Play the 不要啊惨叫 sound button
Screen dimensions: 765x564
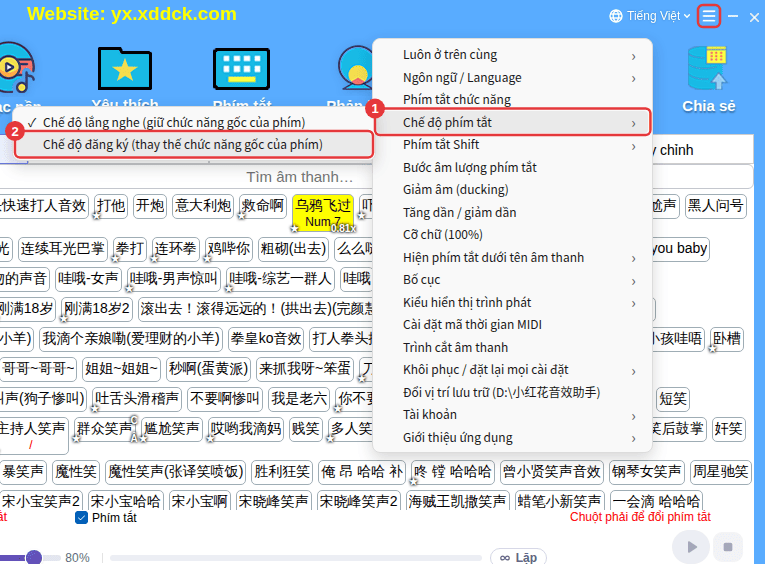click(225, 399)
